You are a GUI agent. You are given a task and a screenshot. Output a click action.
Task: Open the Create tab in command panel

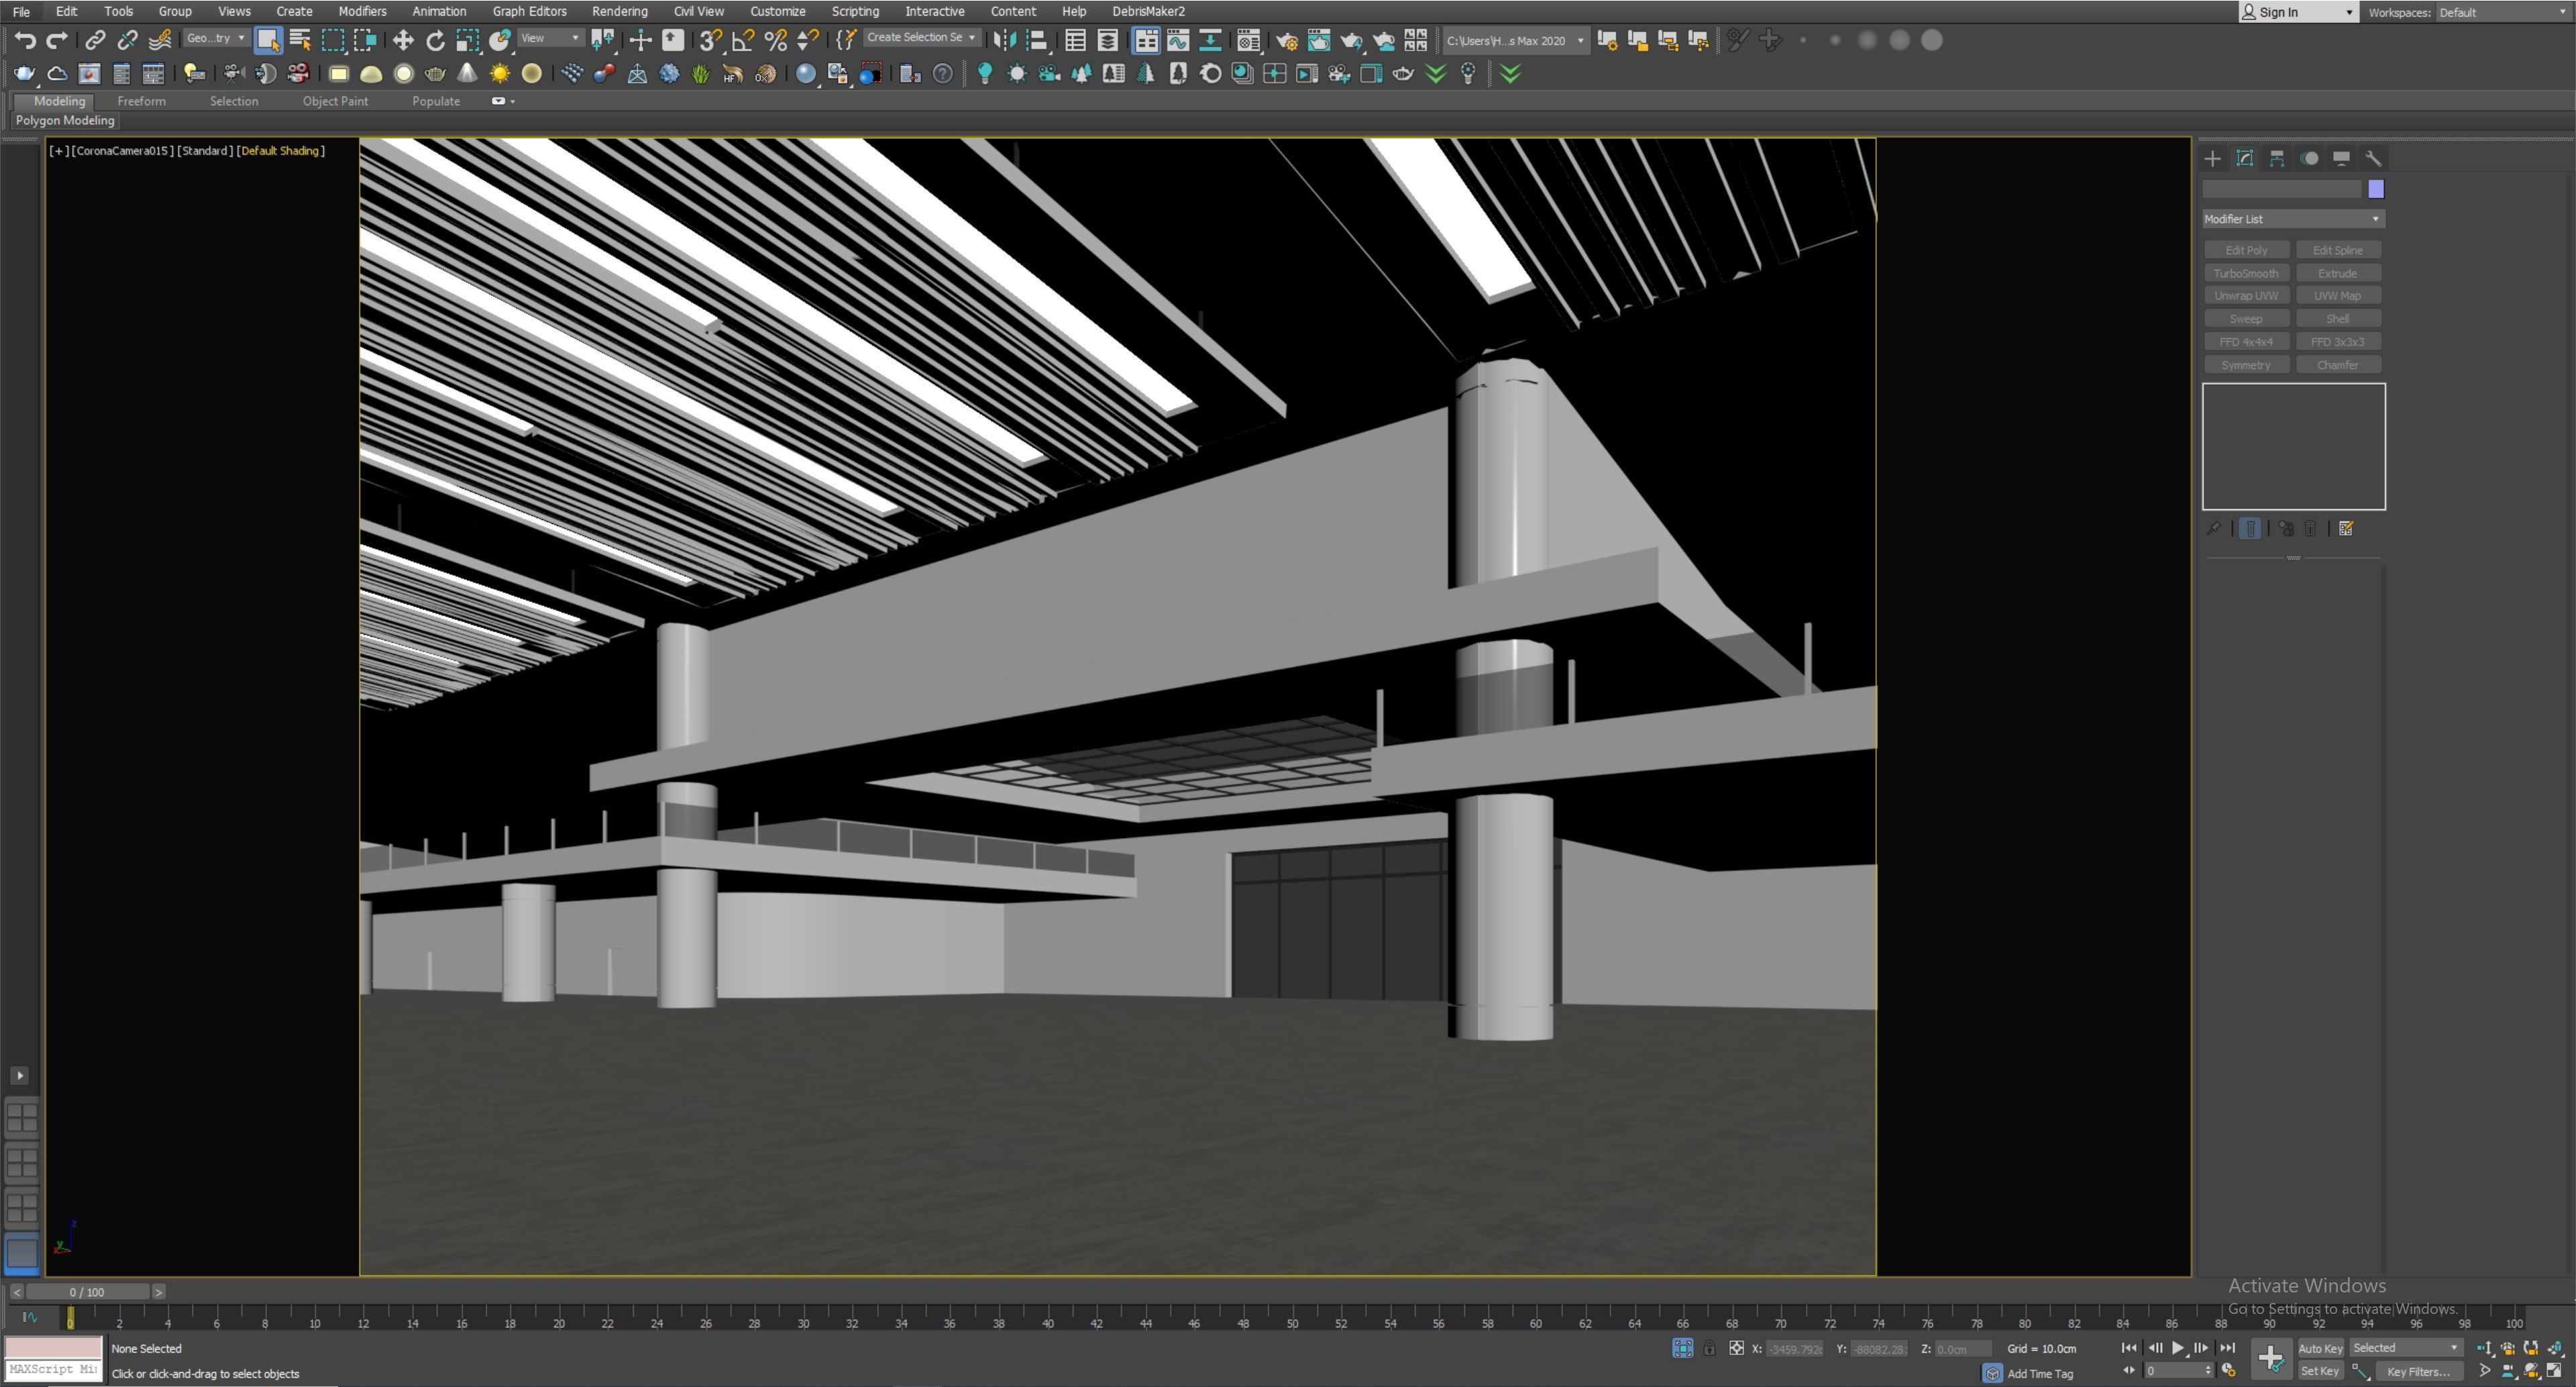(x=2213, y=158)
